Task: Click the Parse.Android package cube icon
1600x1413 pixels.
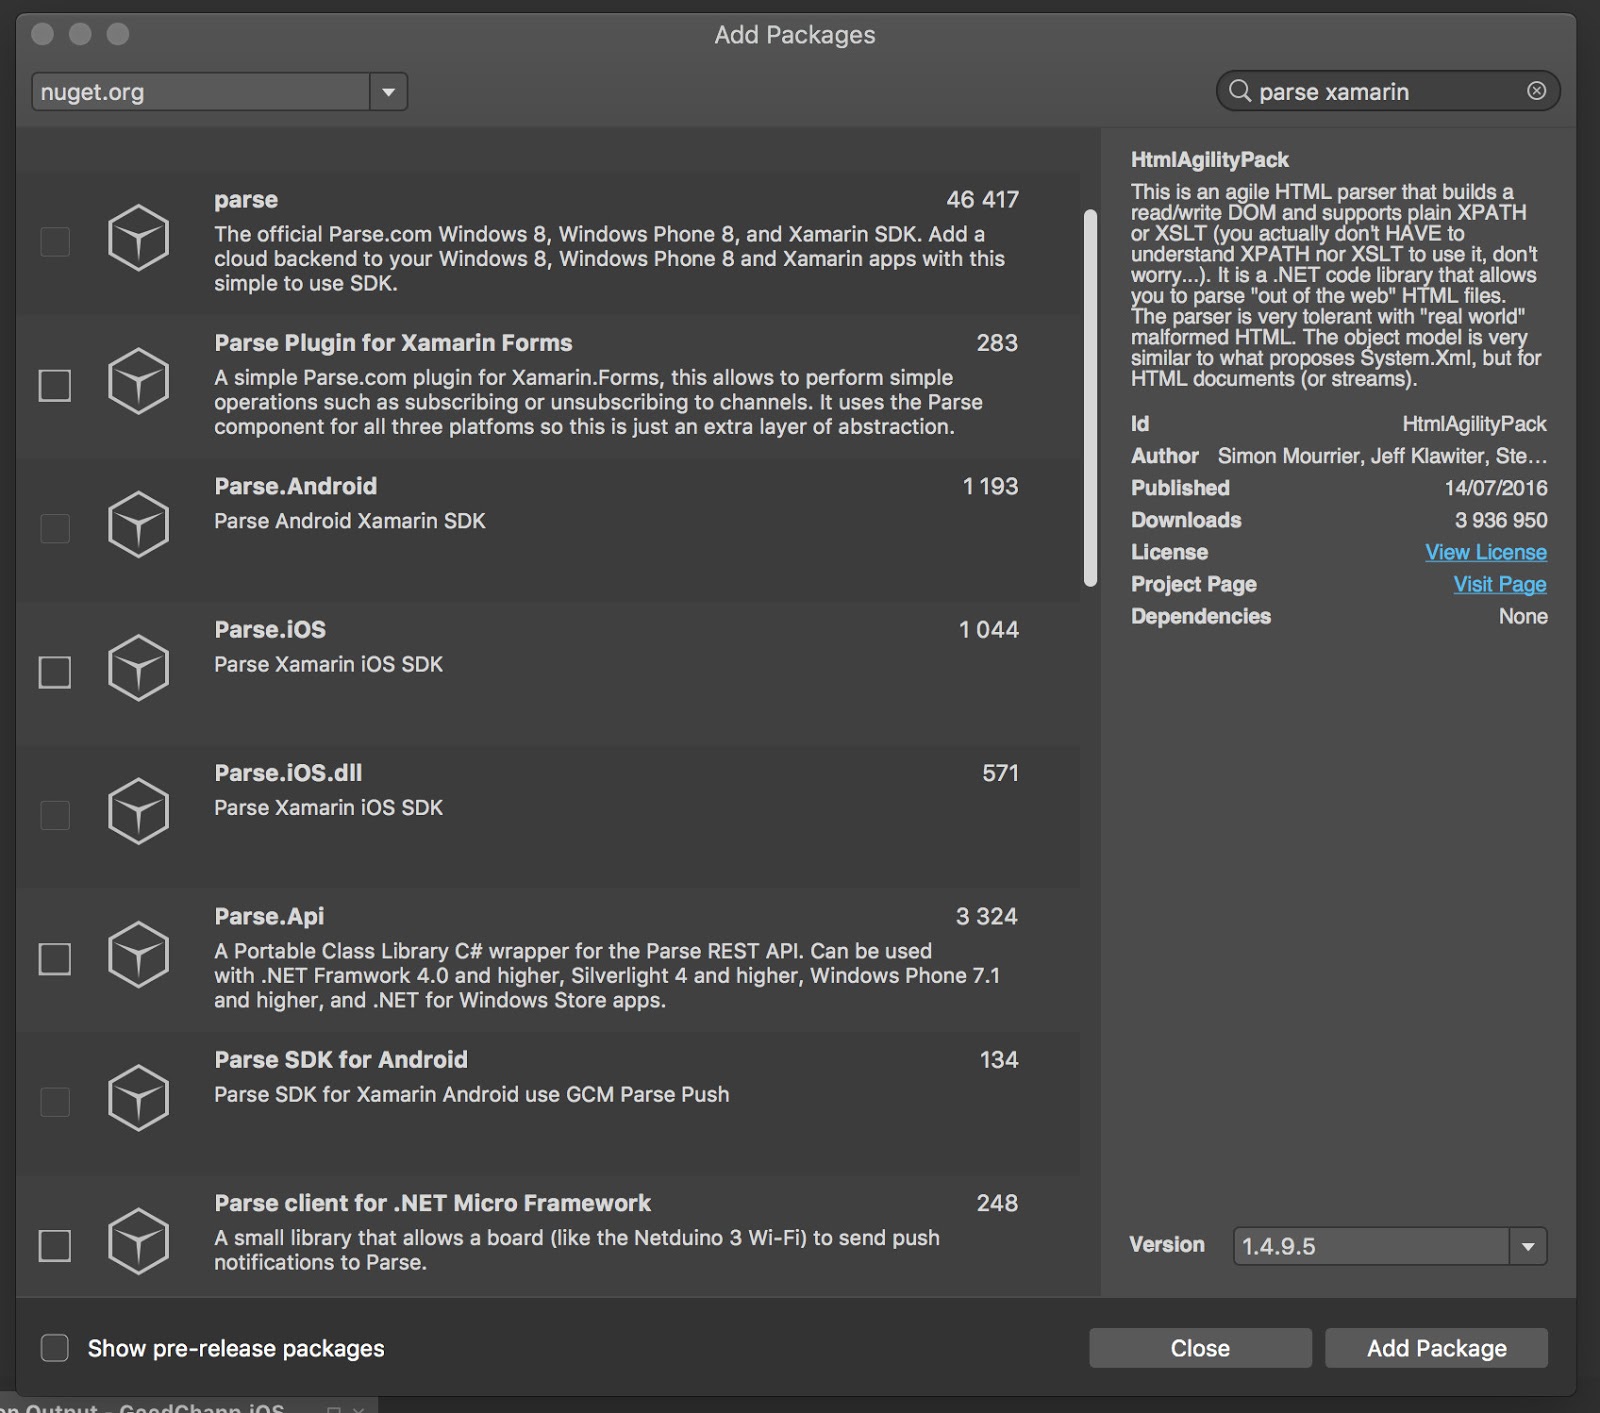Action: click(138, 524)
